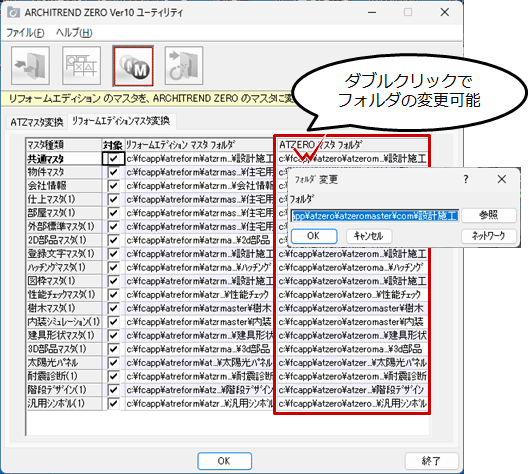Viewport: 529px width, 474px height.
Task: Click the ATZERO folder cell for 太陽光パネル row
Action: click(353, 363)
